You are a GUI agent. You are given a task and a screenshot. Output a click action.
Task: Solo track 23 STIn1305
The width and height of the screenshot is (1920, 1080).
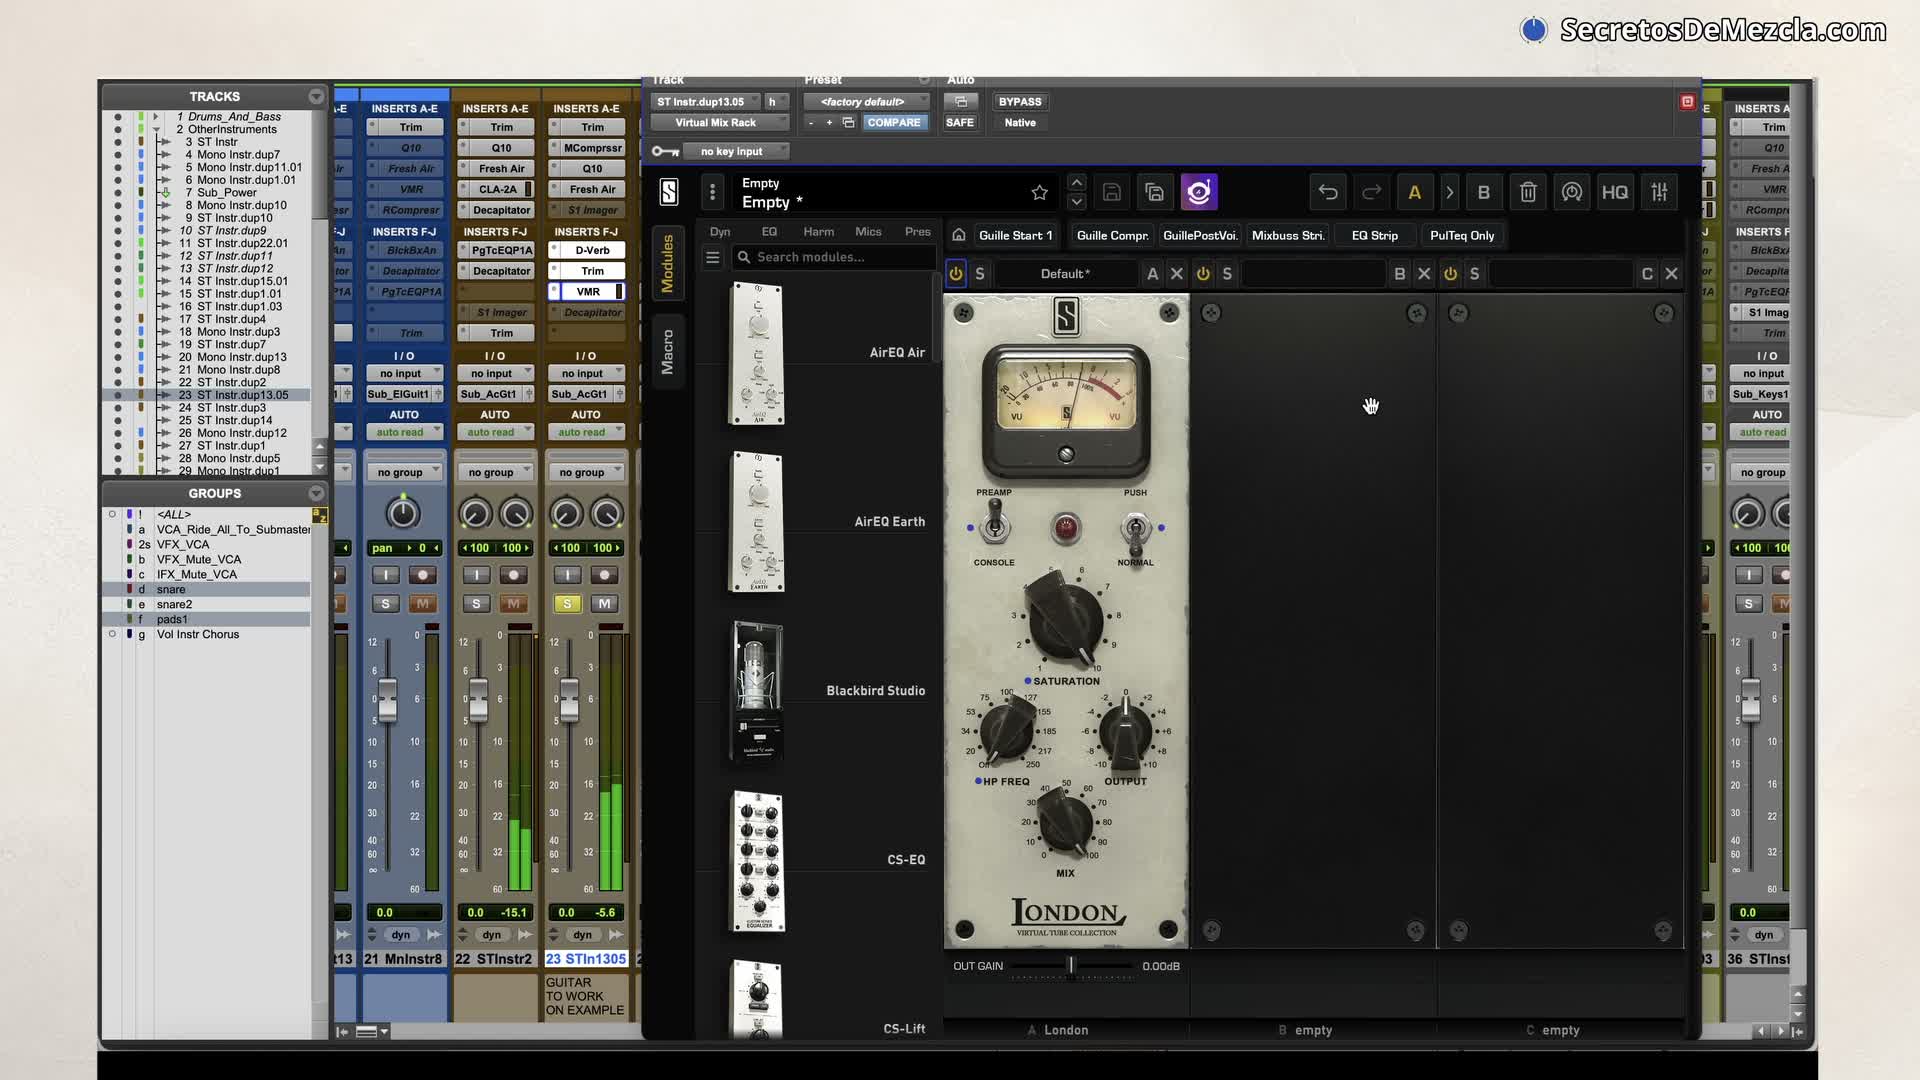pos(568,604)
